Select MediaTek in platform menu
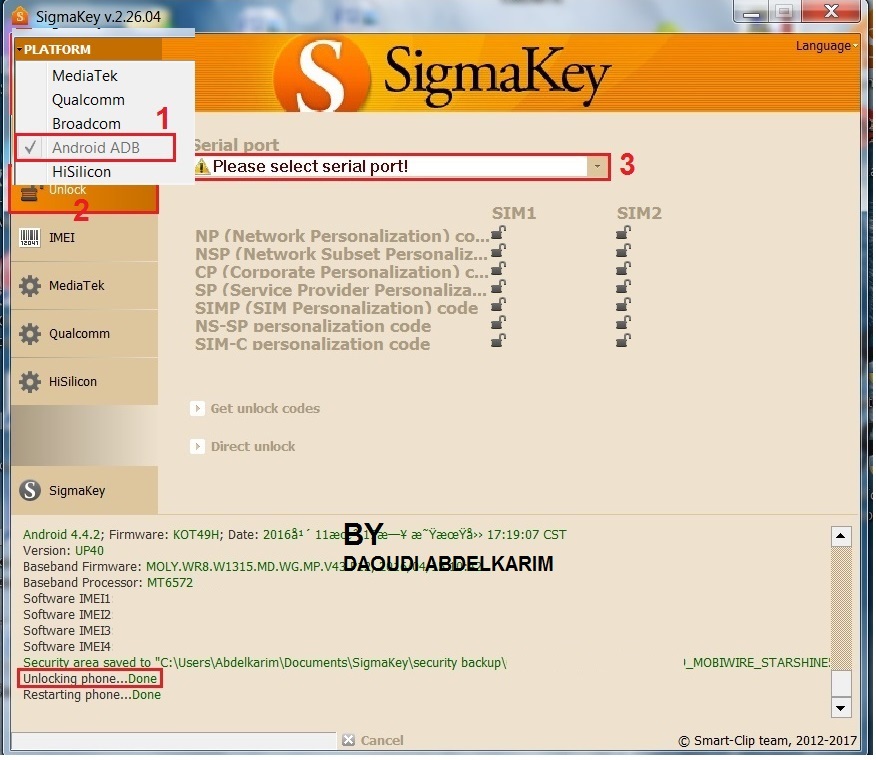Image resolution: width=876 pixels, height=760 pixels. coord(84,75)
